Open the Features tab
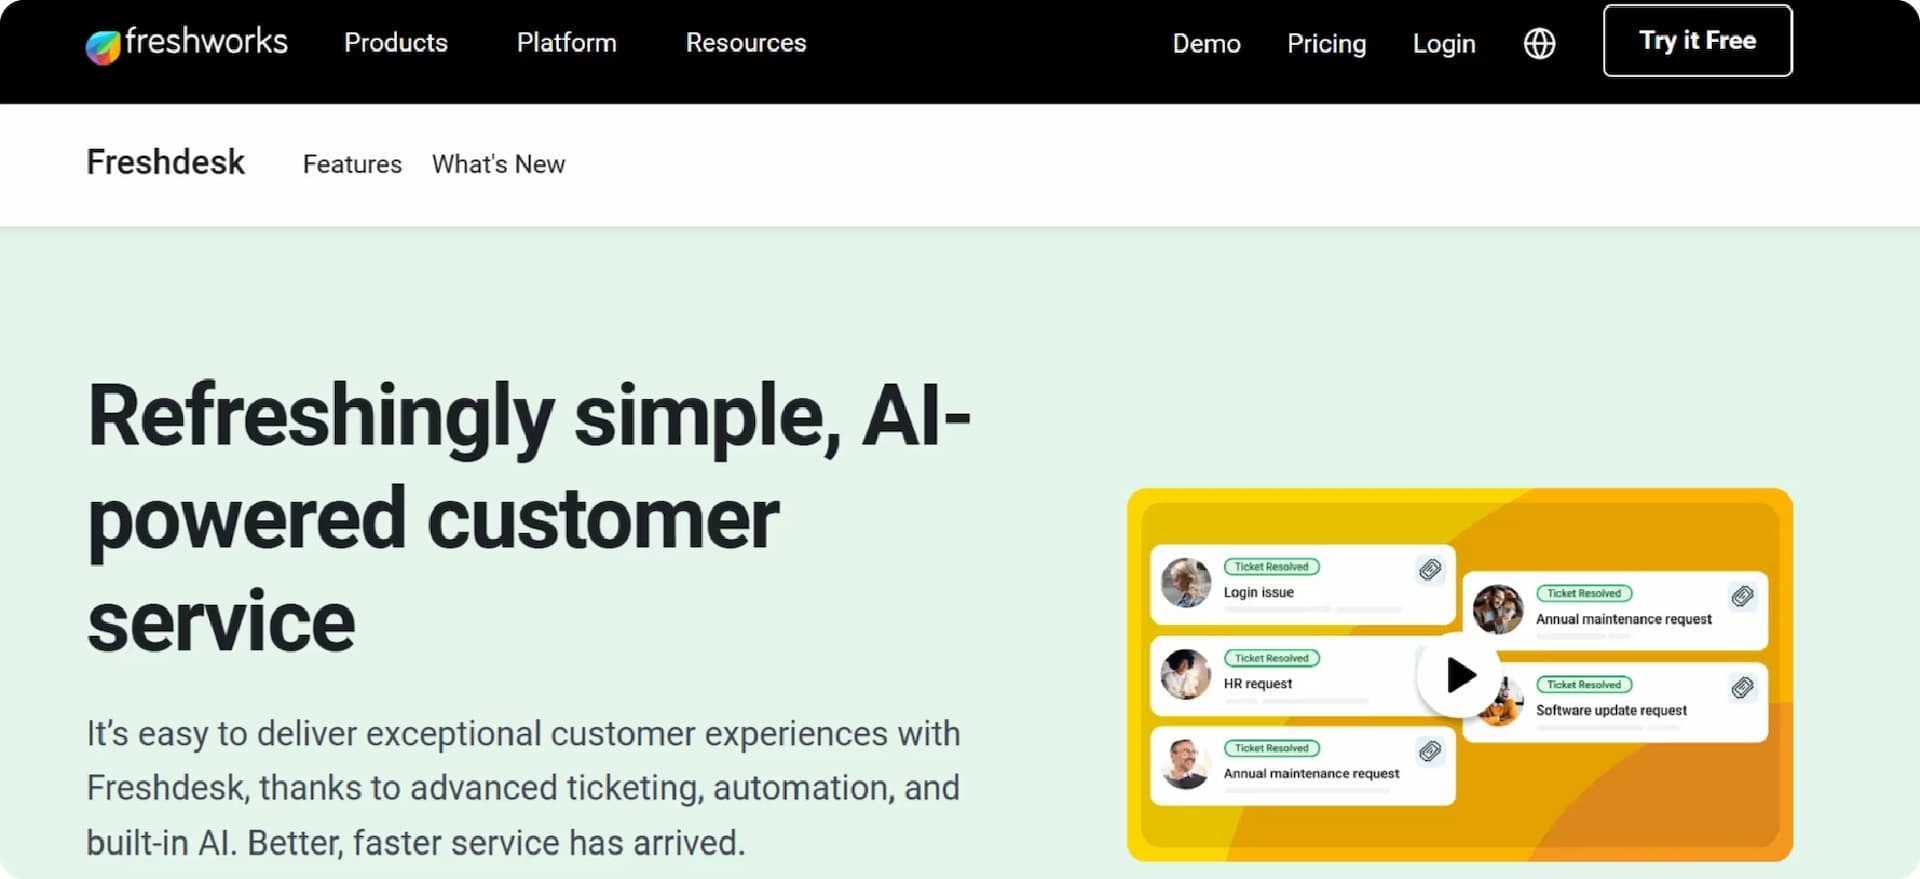Viewport: 1920px width, 879px height. click(x=352, y=164)
